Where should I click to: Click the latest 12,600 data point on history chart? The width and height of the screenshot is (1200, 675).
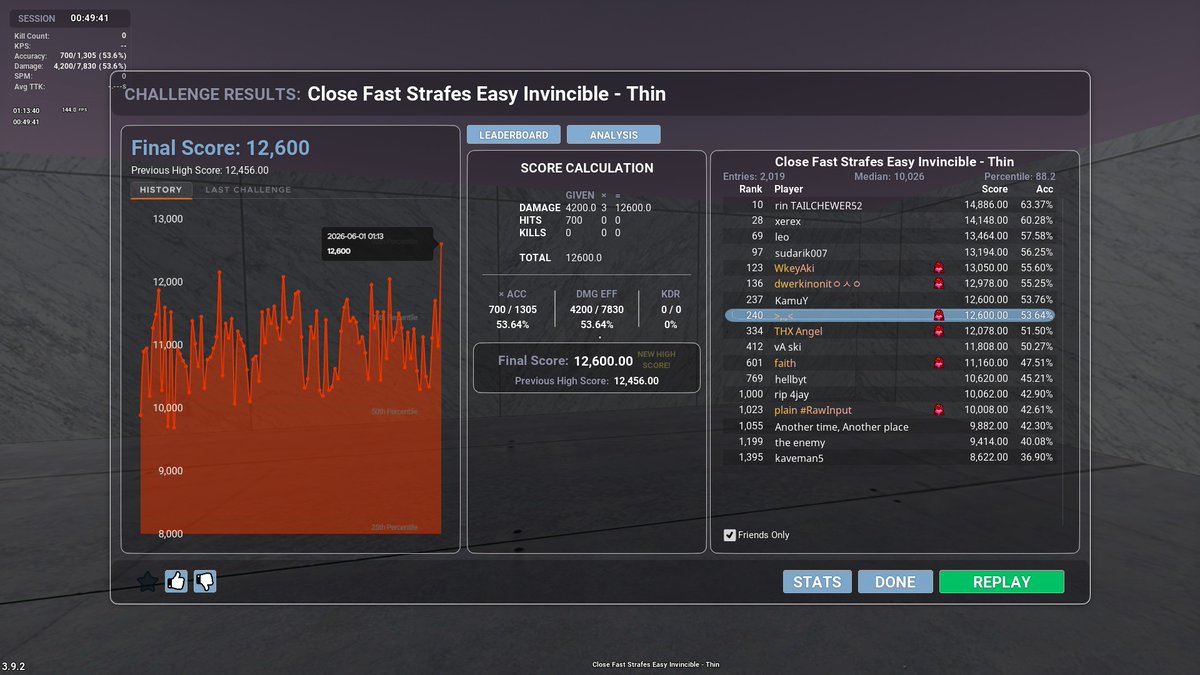point(440,243)
